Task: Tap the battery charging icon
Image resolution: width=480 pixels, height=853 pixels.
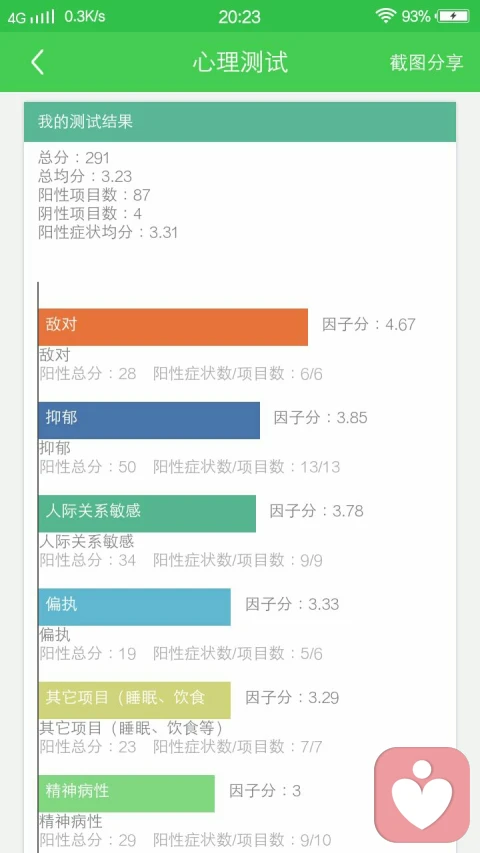Action: (453, 16)
